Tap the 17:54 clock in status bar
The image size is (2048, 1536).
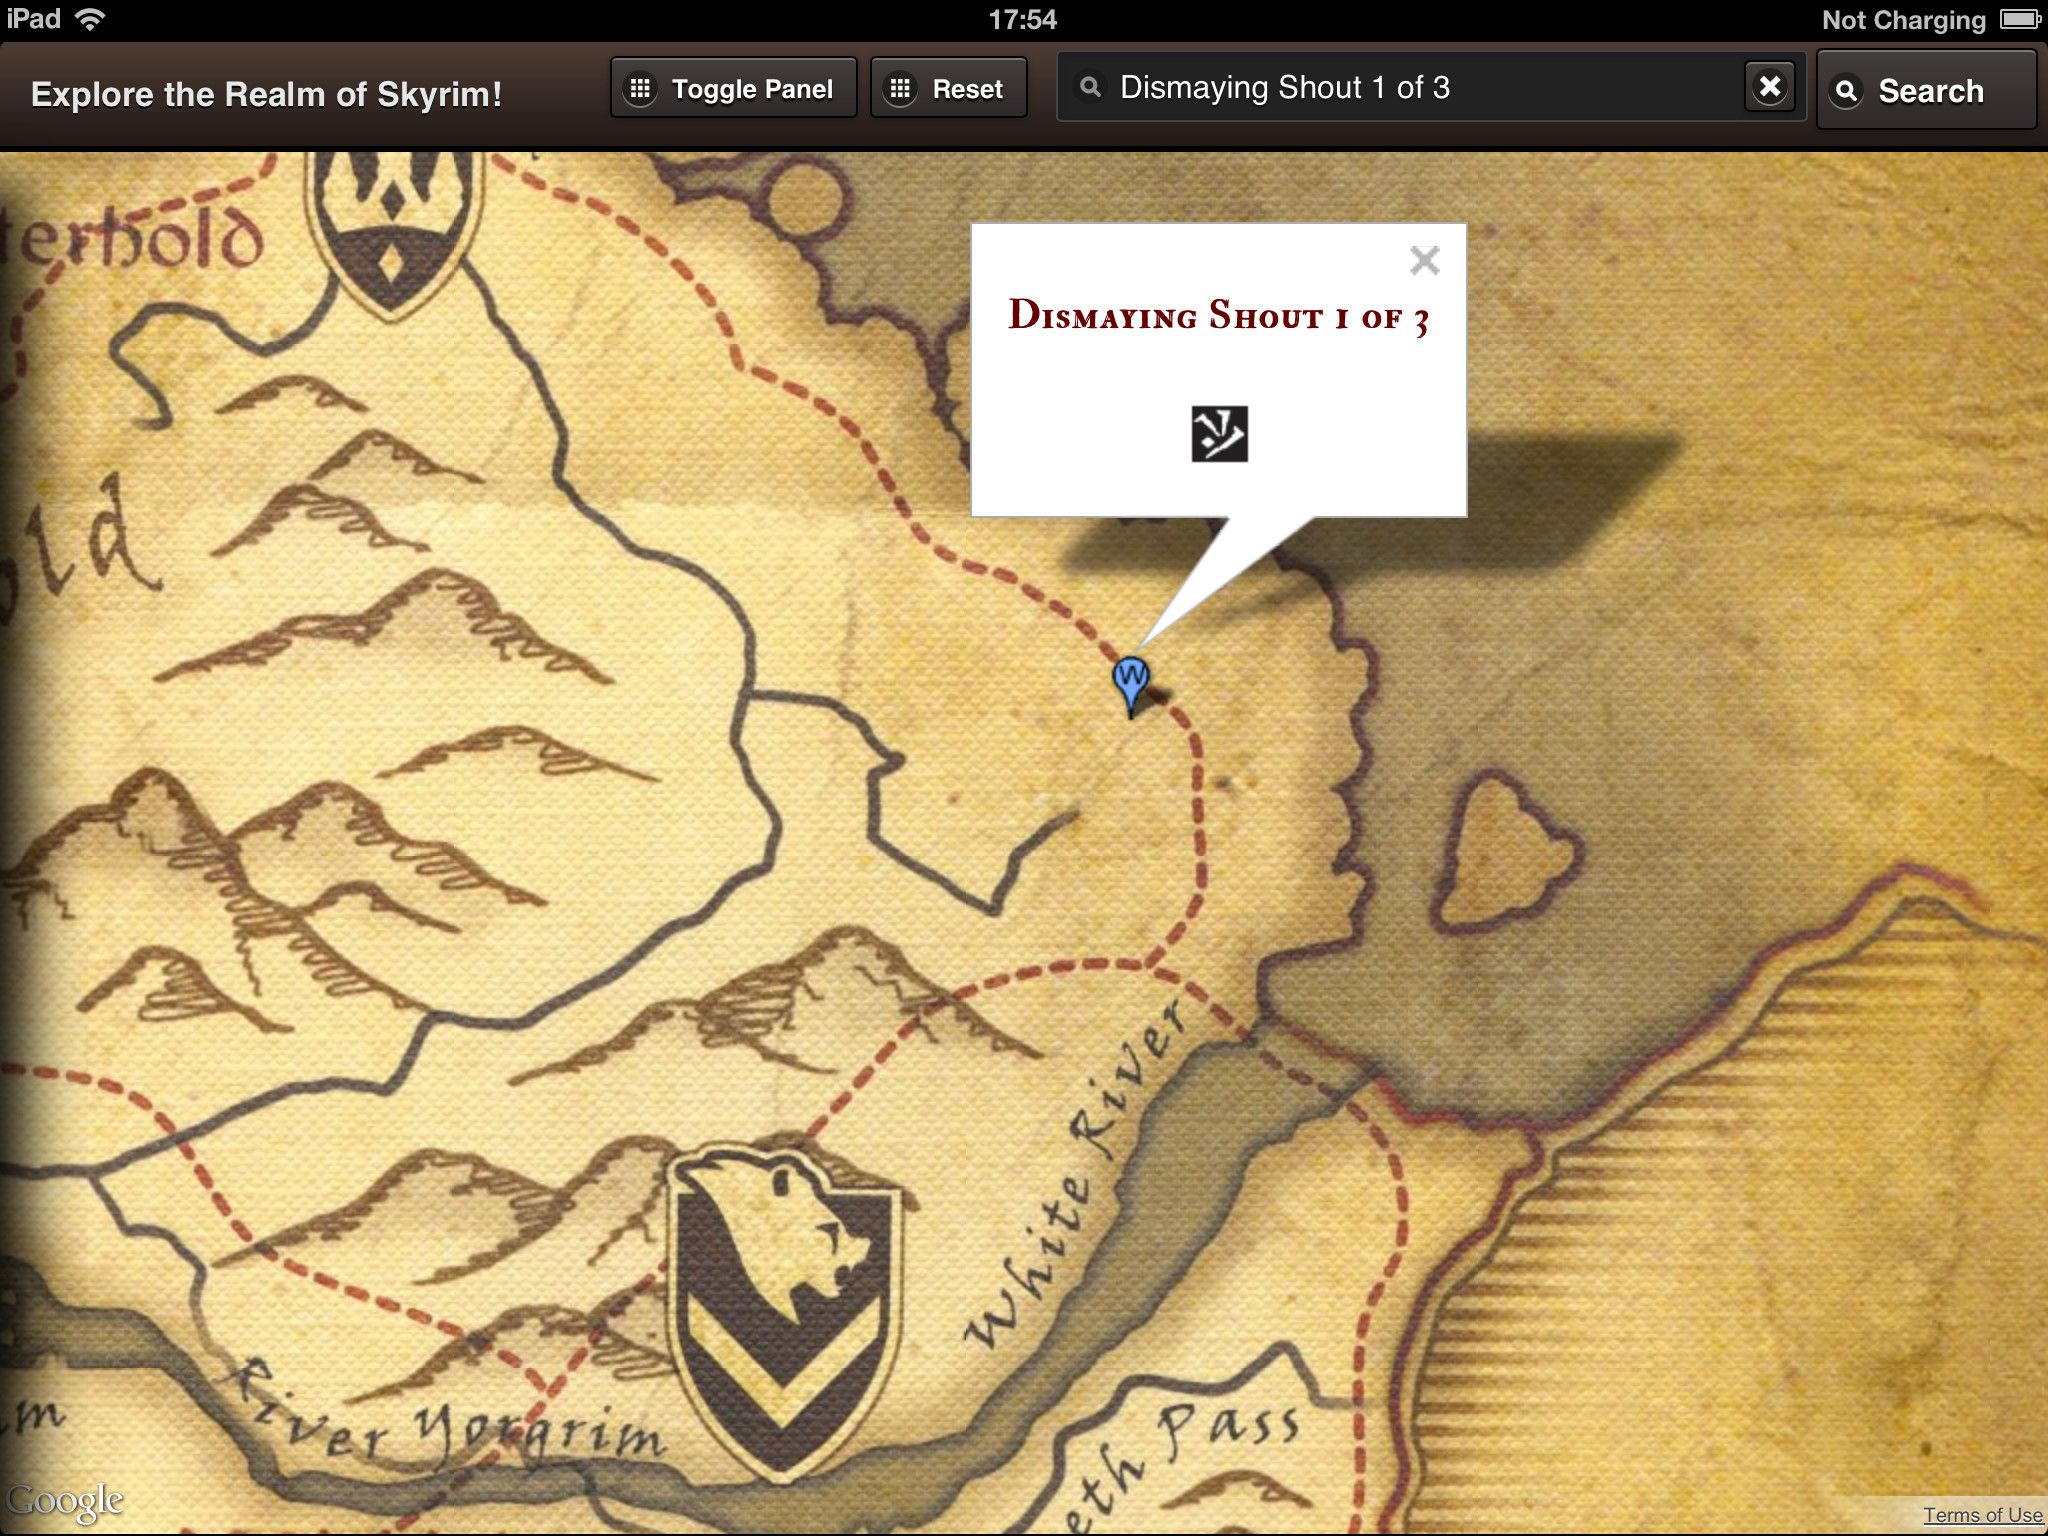(x=1022, y=19)
